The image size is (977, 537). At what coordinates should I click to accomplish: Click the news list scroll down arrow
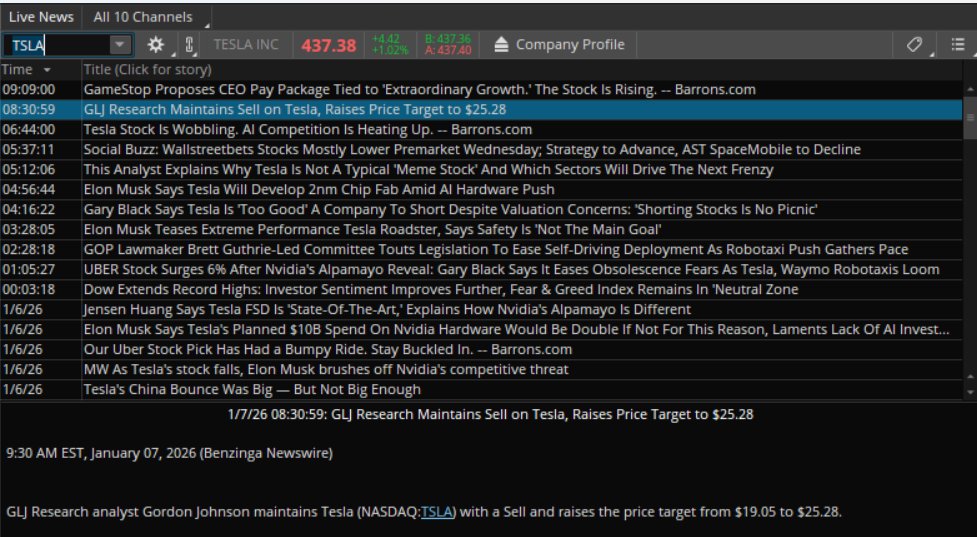click(970, 392)
